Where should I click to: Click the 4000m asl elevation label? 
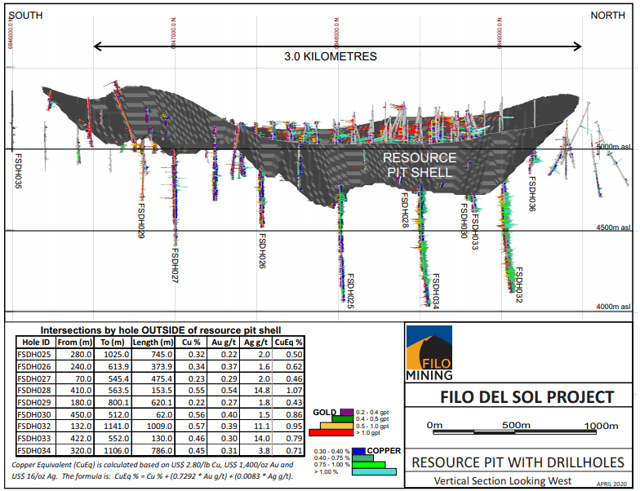point(611,306)
